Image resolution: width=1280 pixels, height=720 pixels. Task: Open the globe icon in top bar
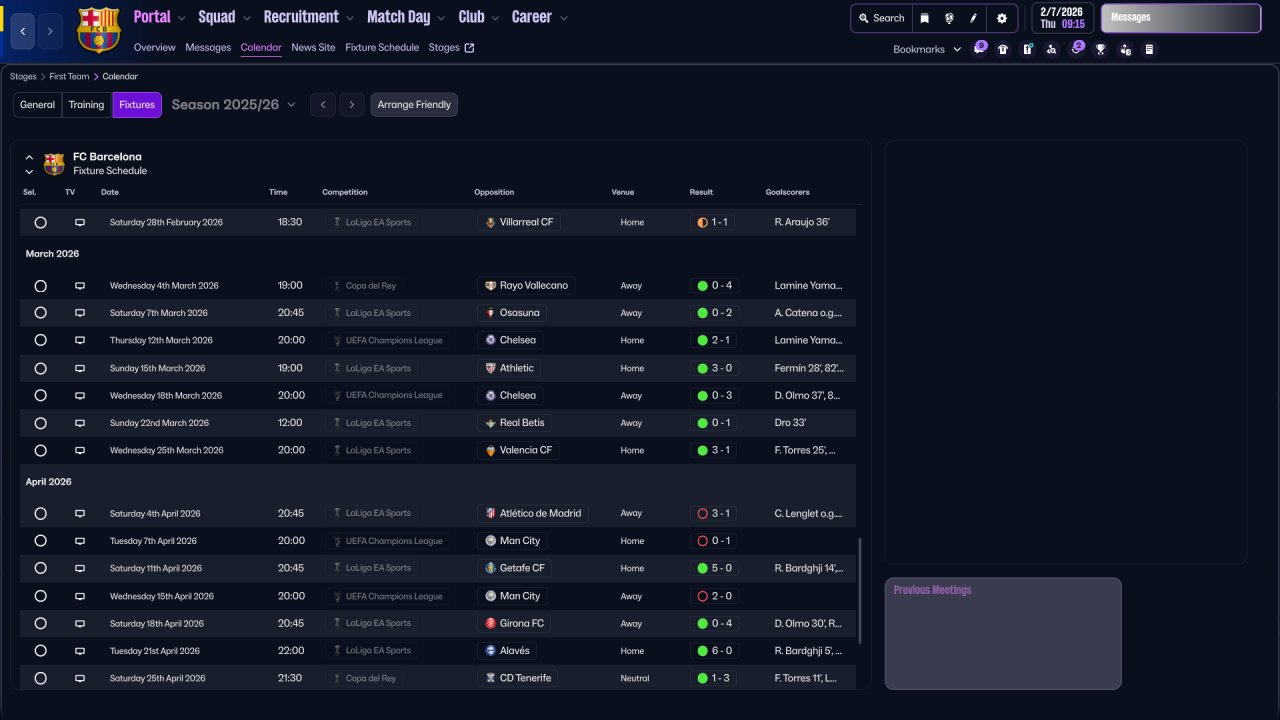coord(949,18)
